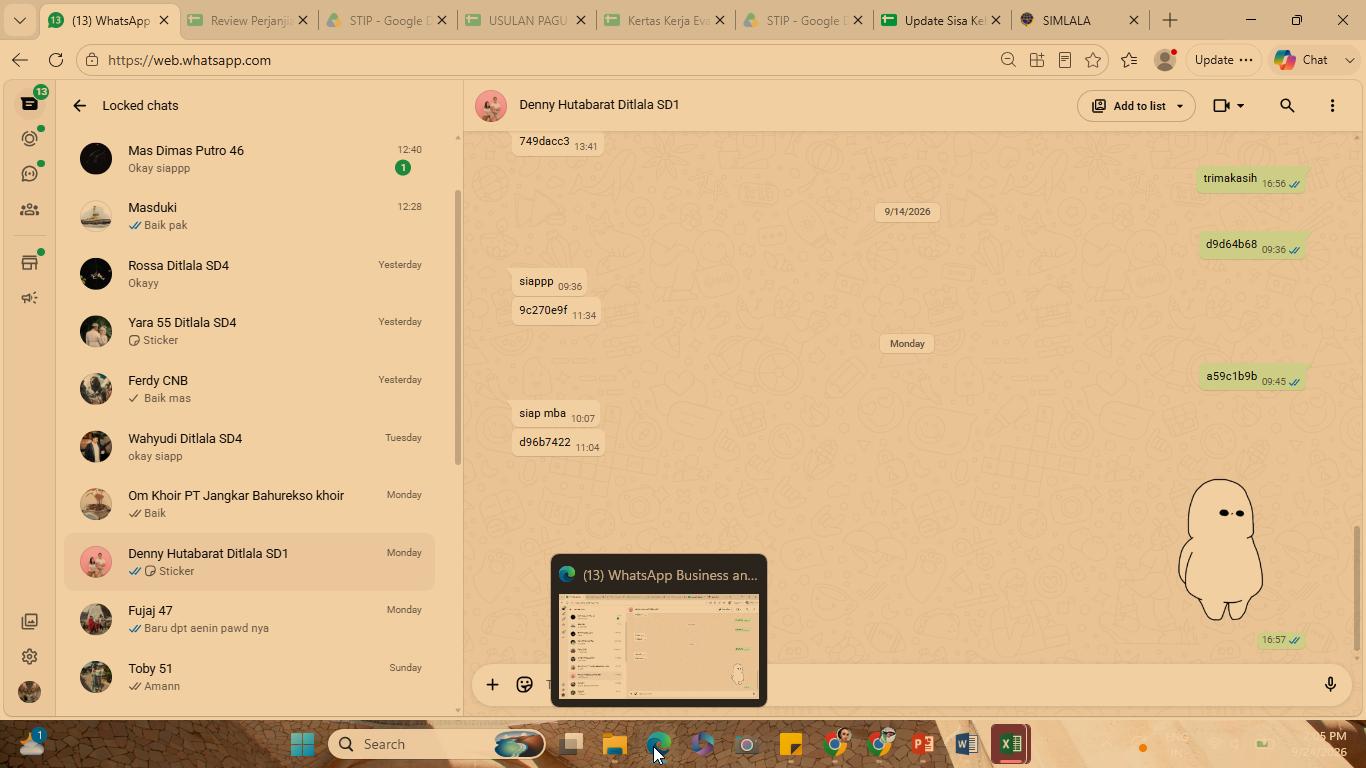
Task: Click the plus attach icon
Action: pyautogui.click(x=492, y=685)
